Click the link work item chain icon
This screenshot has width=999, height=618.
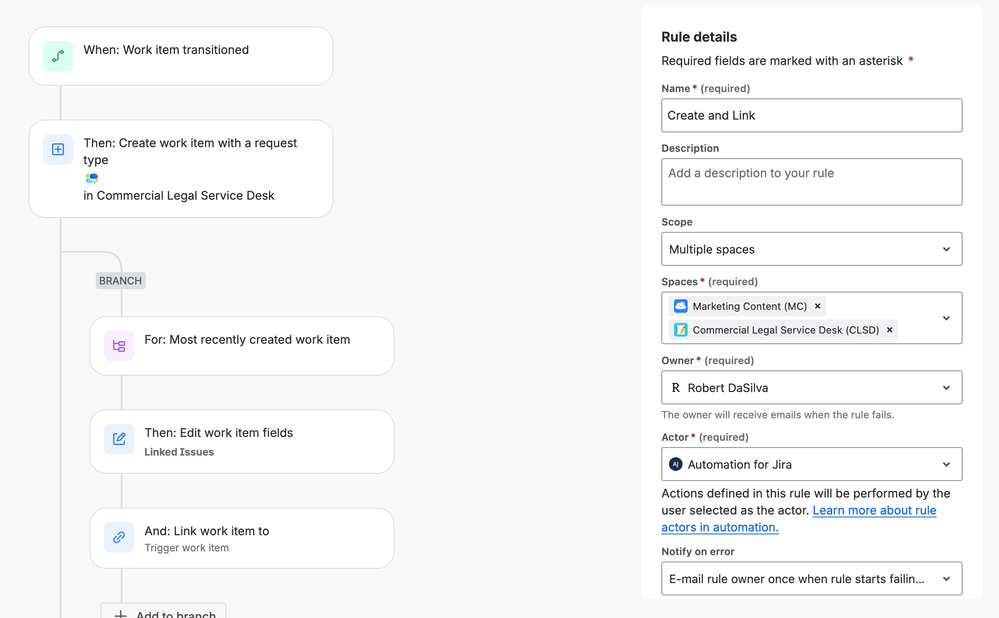click(119, 537)
